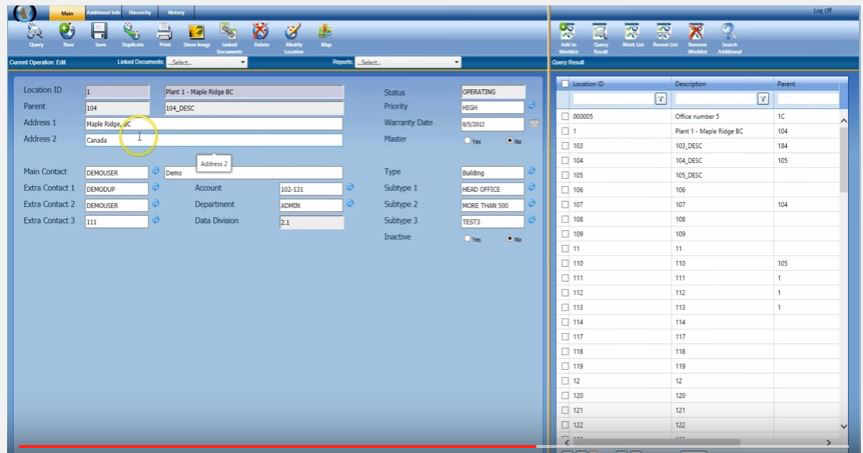Click the lookup icon beside Extra Contact 2

point(156,204)
